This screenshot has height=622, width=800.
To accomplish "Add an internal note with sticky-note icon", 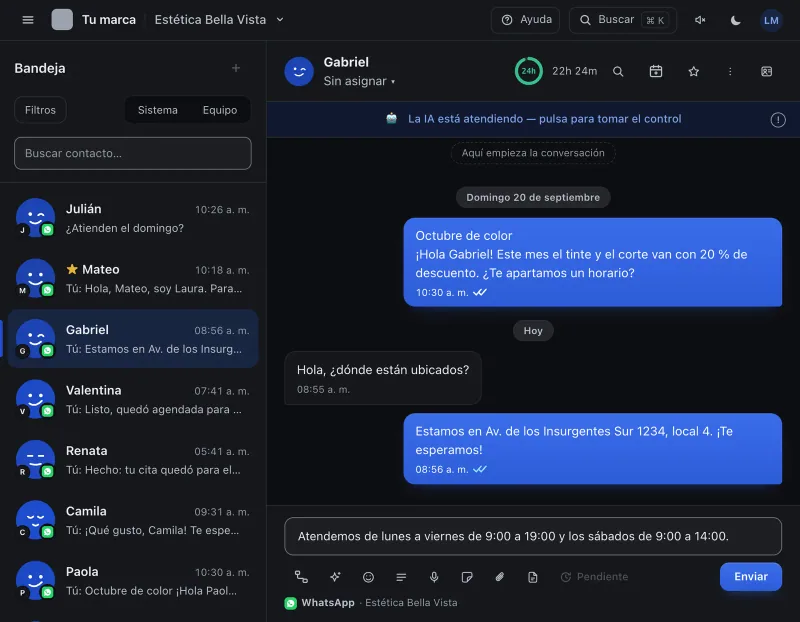I will tap(467, 577).
